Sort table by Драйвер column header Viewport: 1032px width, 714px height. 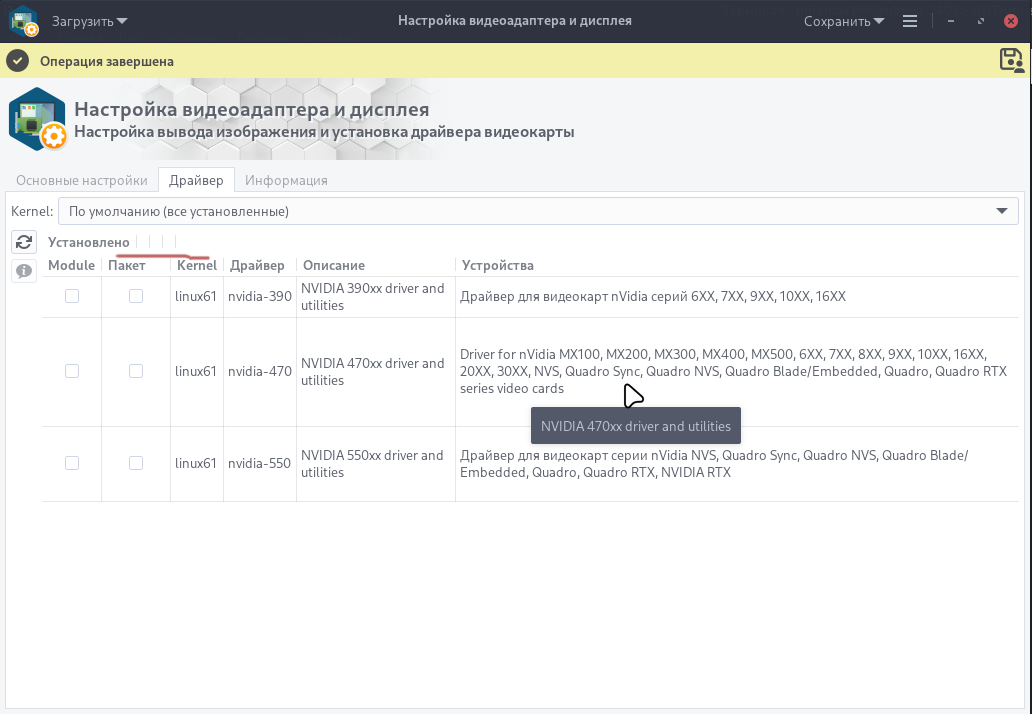[257, 265]
